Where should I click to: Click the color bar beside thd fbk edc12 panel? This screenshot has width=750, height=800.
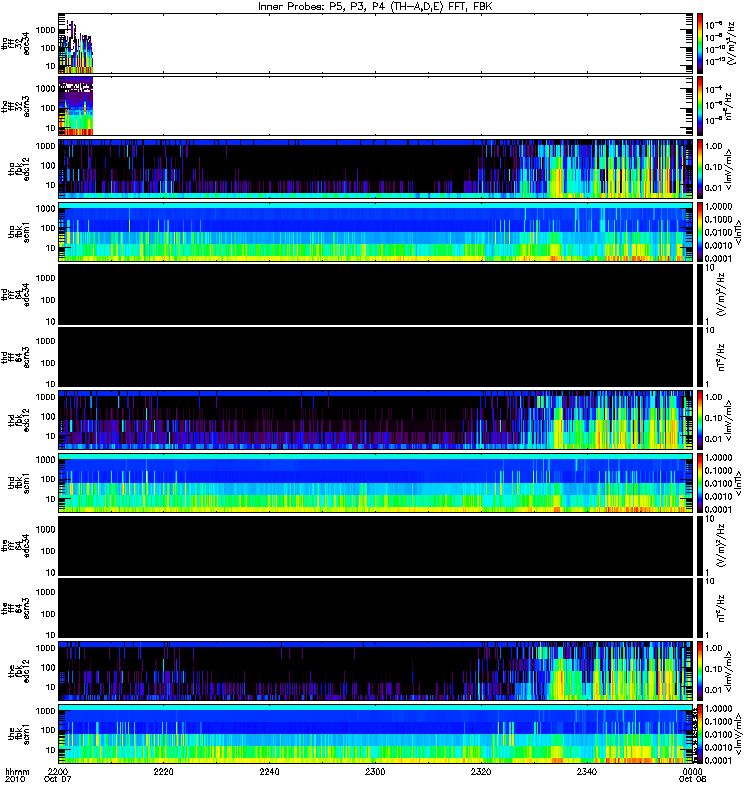[700, 420]
